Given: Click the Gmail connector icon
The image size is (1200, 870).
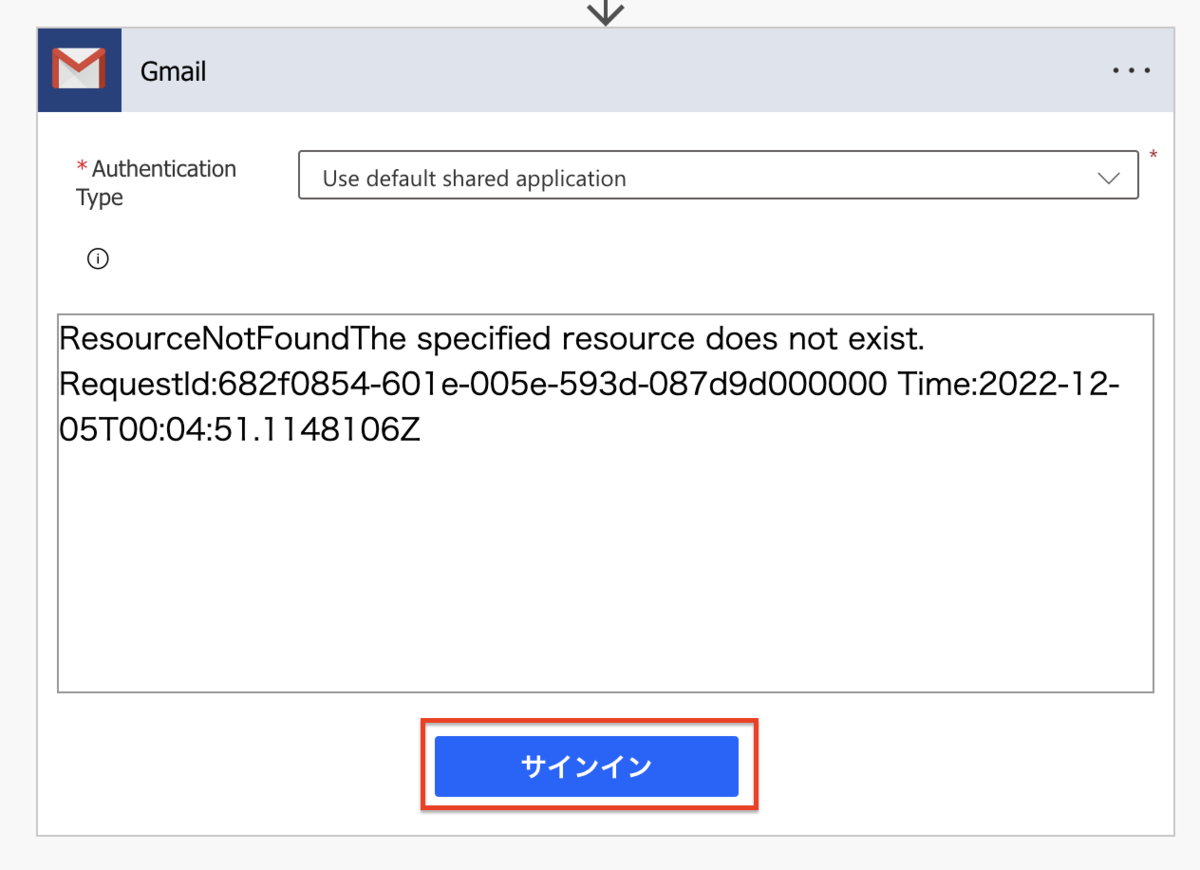Looking at the screenshot, I should click(79, 70).
